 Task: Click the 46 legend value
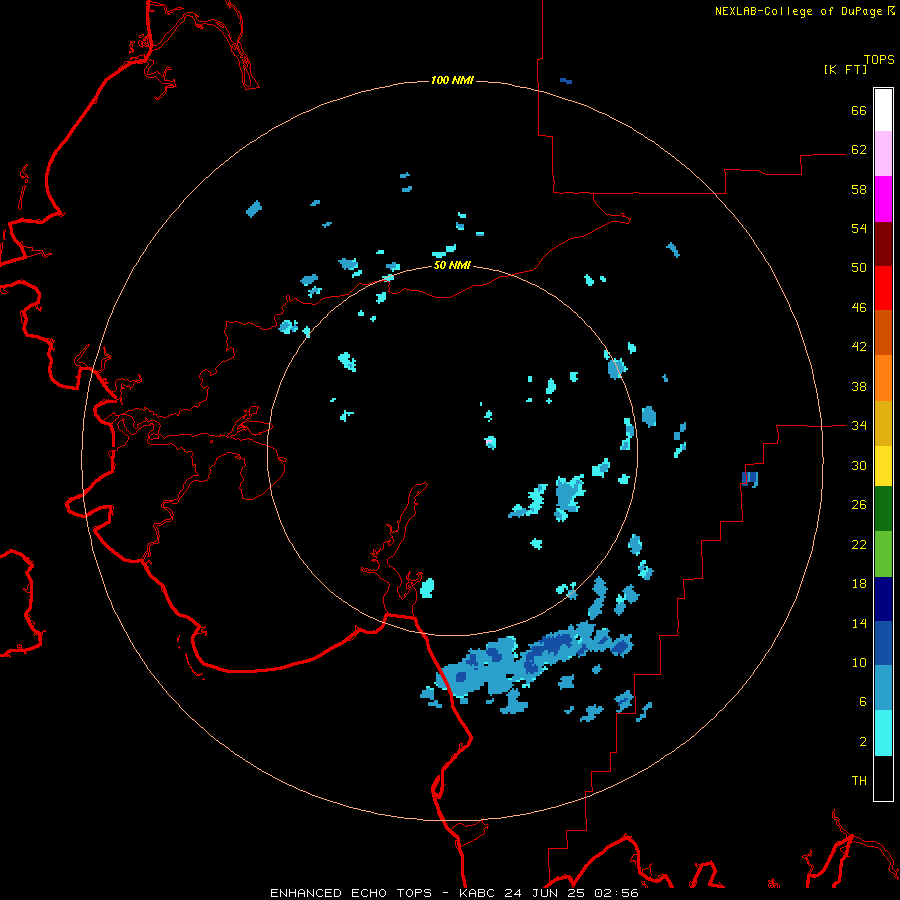coord(859,308)
